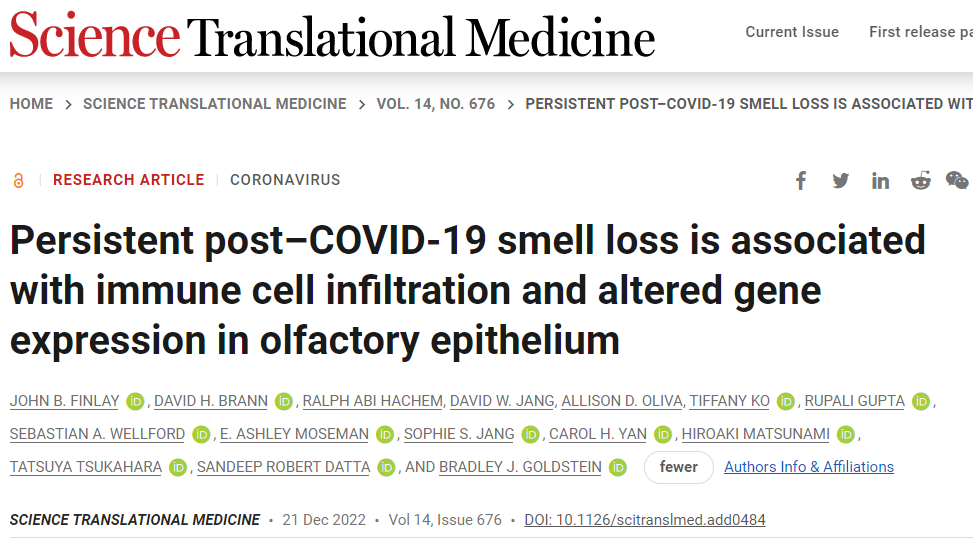The image size is (973, 539).
Task: Go to Current Issue menu item
Action: (x=792, y=32)
